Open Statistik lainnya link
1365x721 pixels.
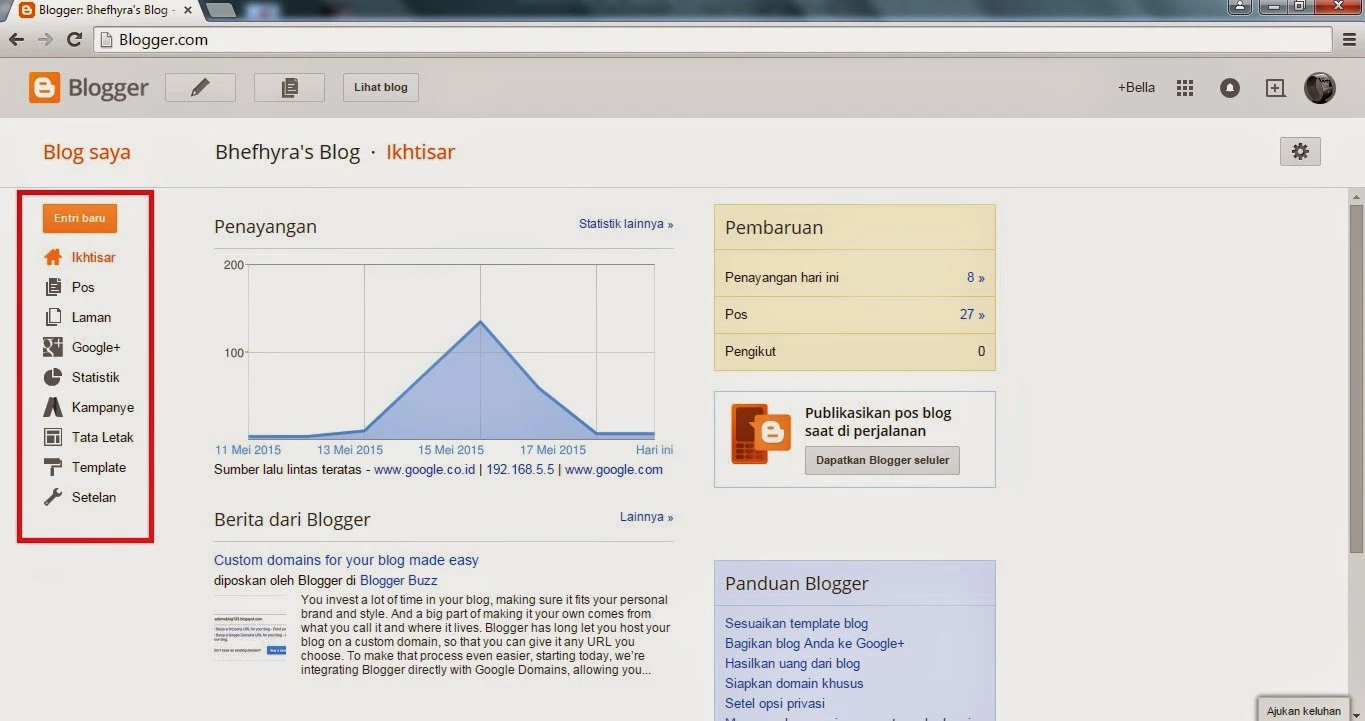click(x=626, y=224)
